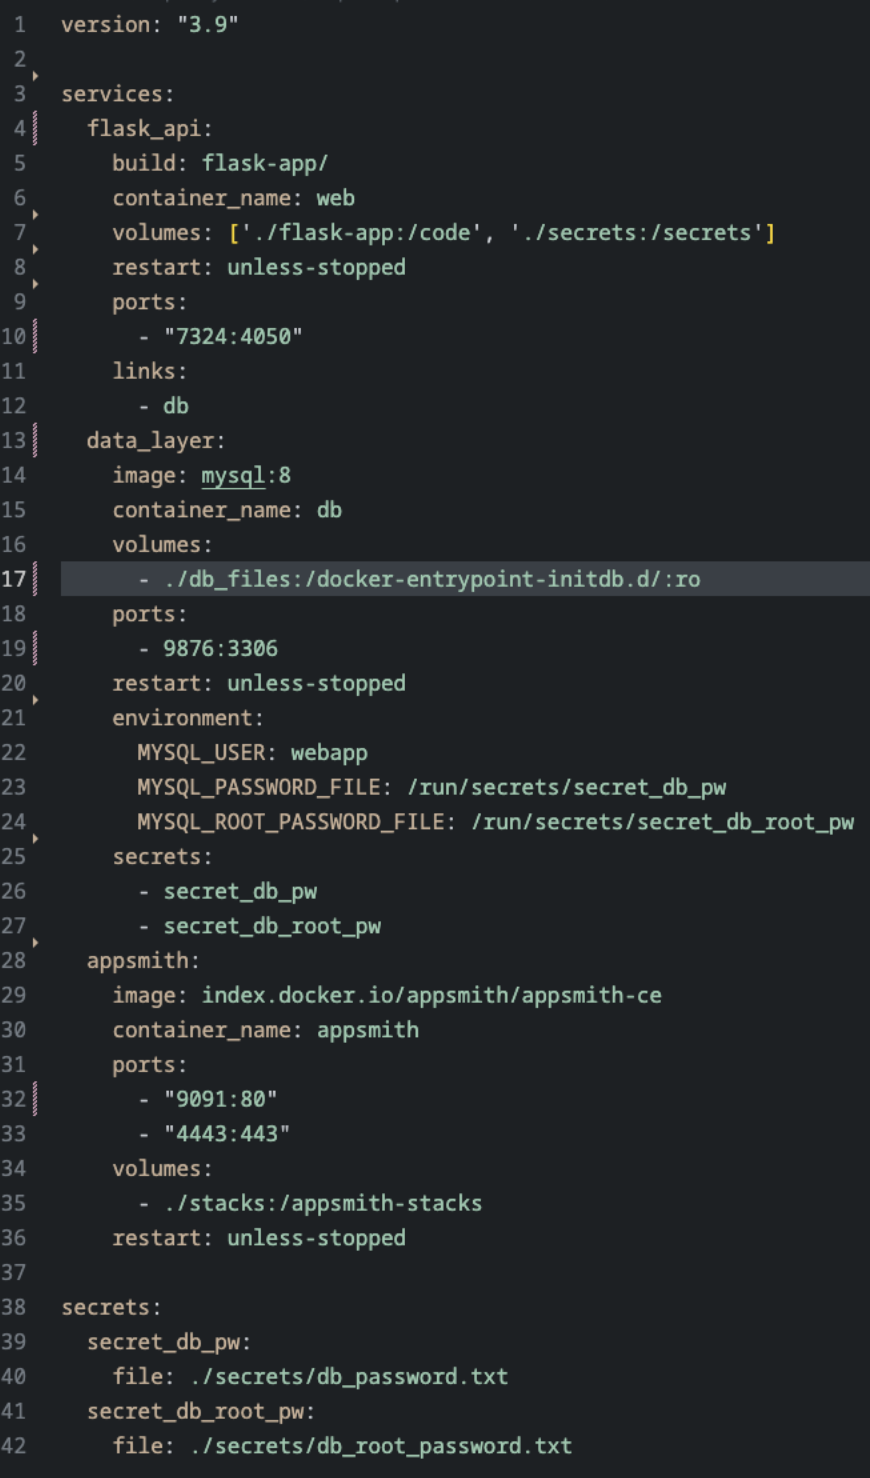The height and width of the screenshot is (1478, 870).
Task: Click container_name: appsmith text
Action: 266,1030
